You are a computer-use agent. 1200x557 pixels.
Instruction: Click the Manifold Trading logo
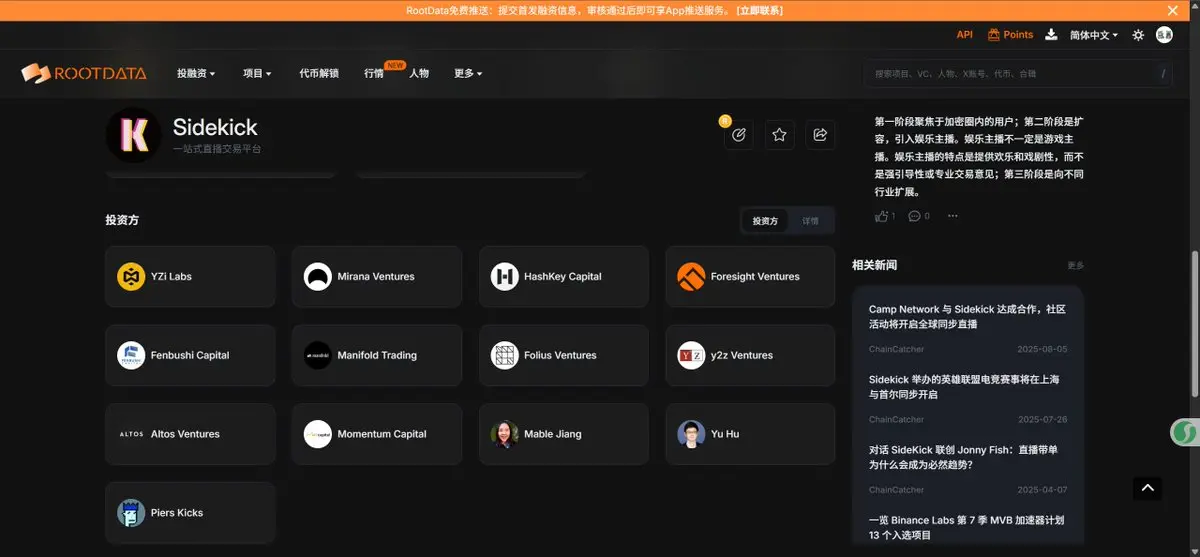pyautogui.click(x=318, y=355)
